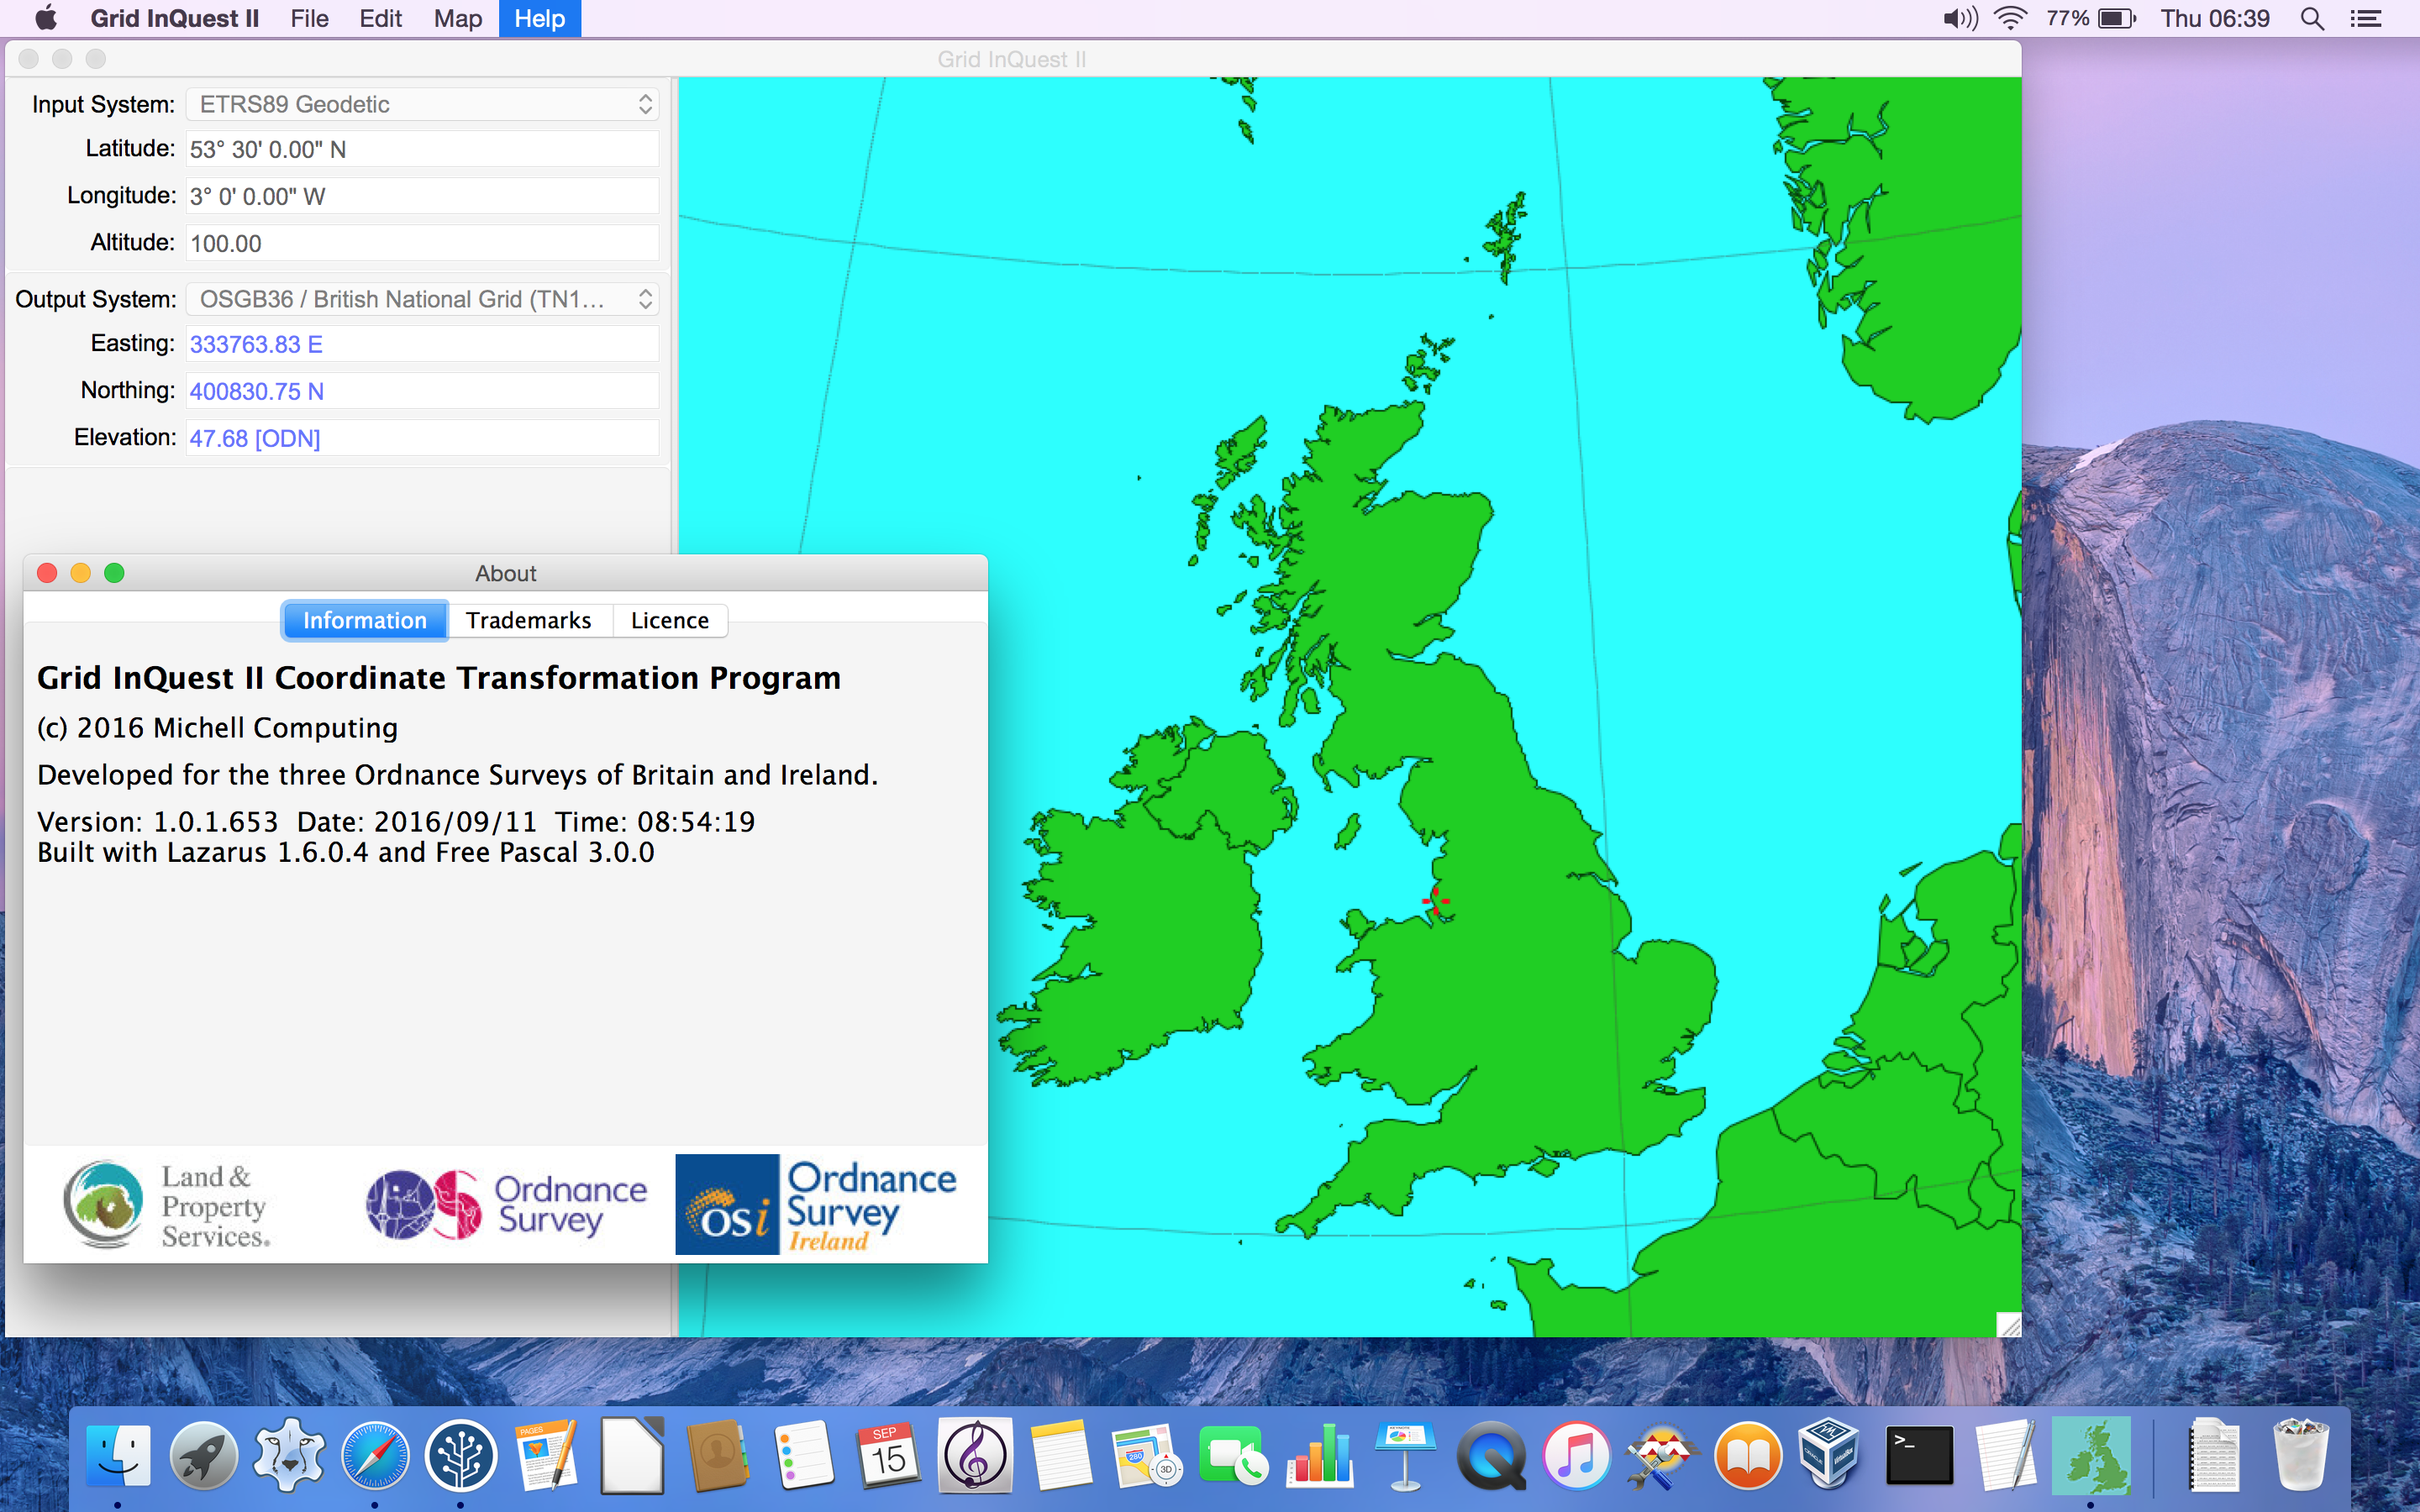The width and height of the screenshot is (2420, 1512).
Task: Click the Grid InQuest map icon in Dock
Action: click(2090, 1455)
